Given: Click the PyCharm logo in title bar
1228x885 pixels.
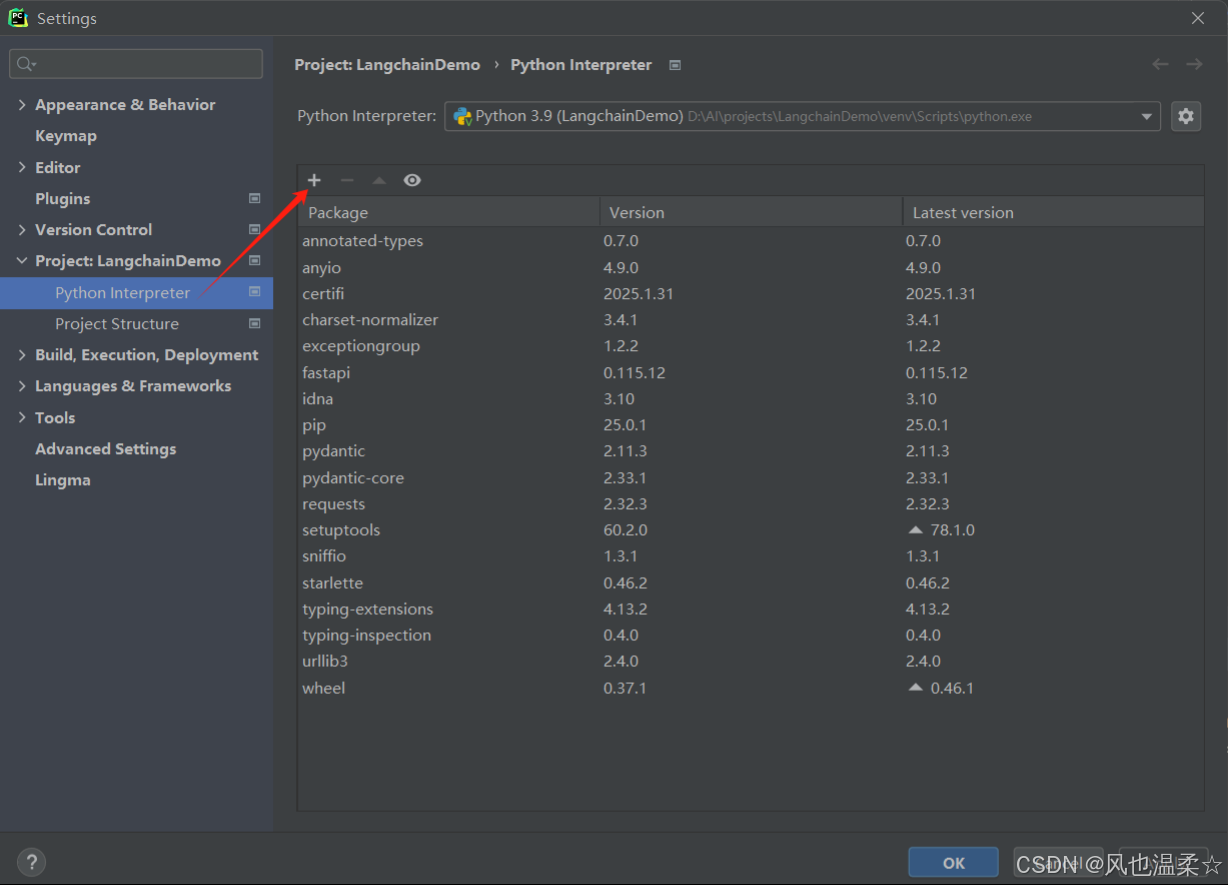Looking at the screenshot, I should 18,18.
